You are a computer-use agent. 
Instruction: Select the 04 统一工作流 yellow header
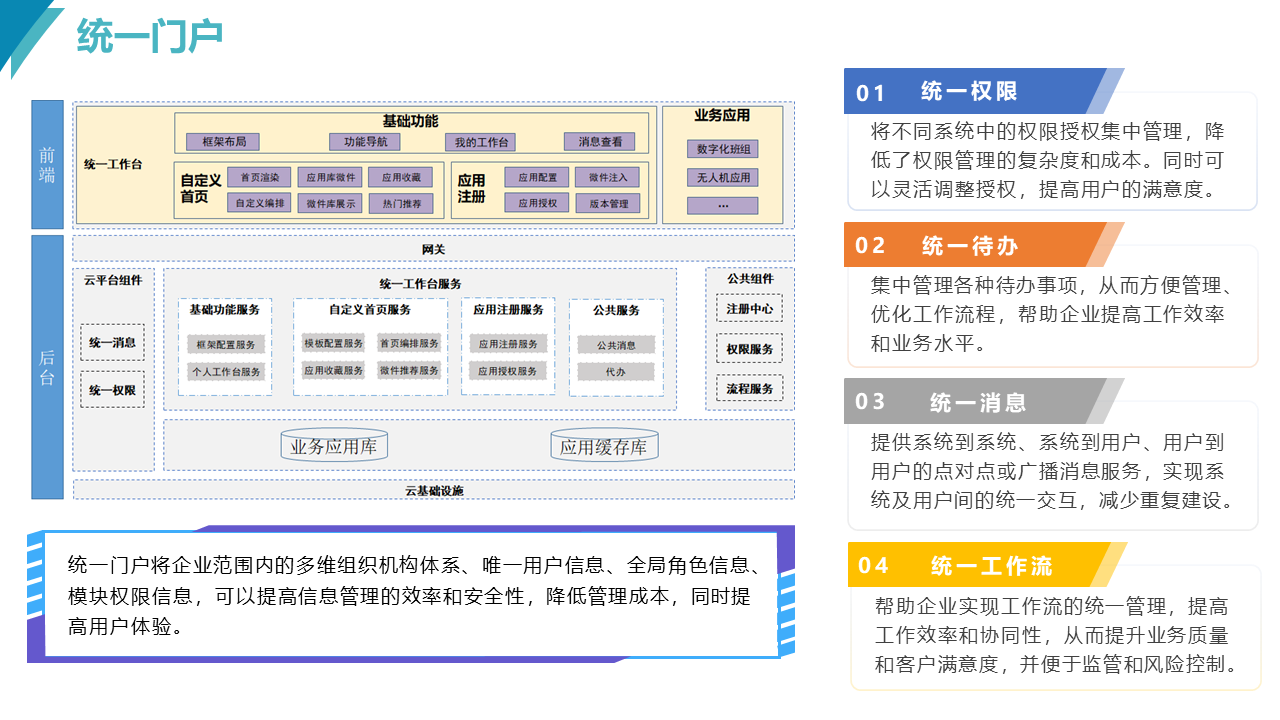tap(986, 565)
